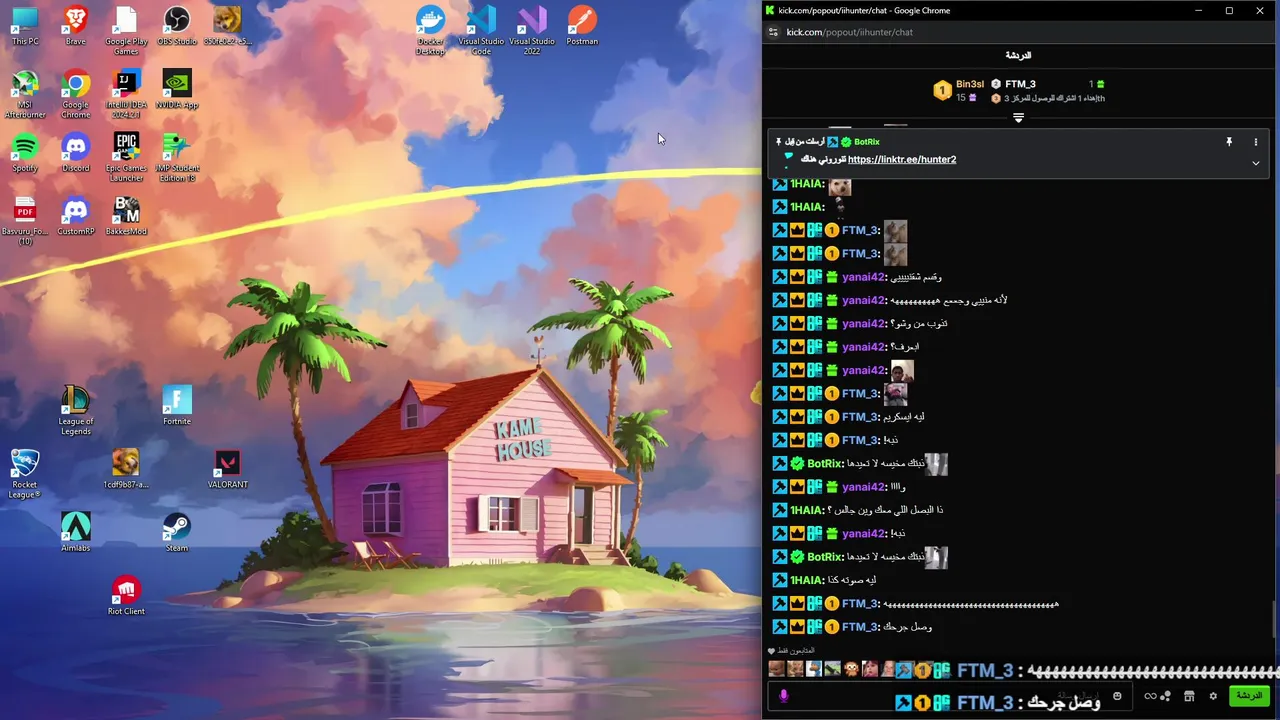Open Fortnite desktop shortcut
Image resolution: width=1280 pixels, height=720 pixels.
(x=177, y=406)
